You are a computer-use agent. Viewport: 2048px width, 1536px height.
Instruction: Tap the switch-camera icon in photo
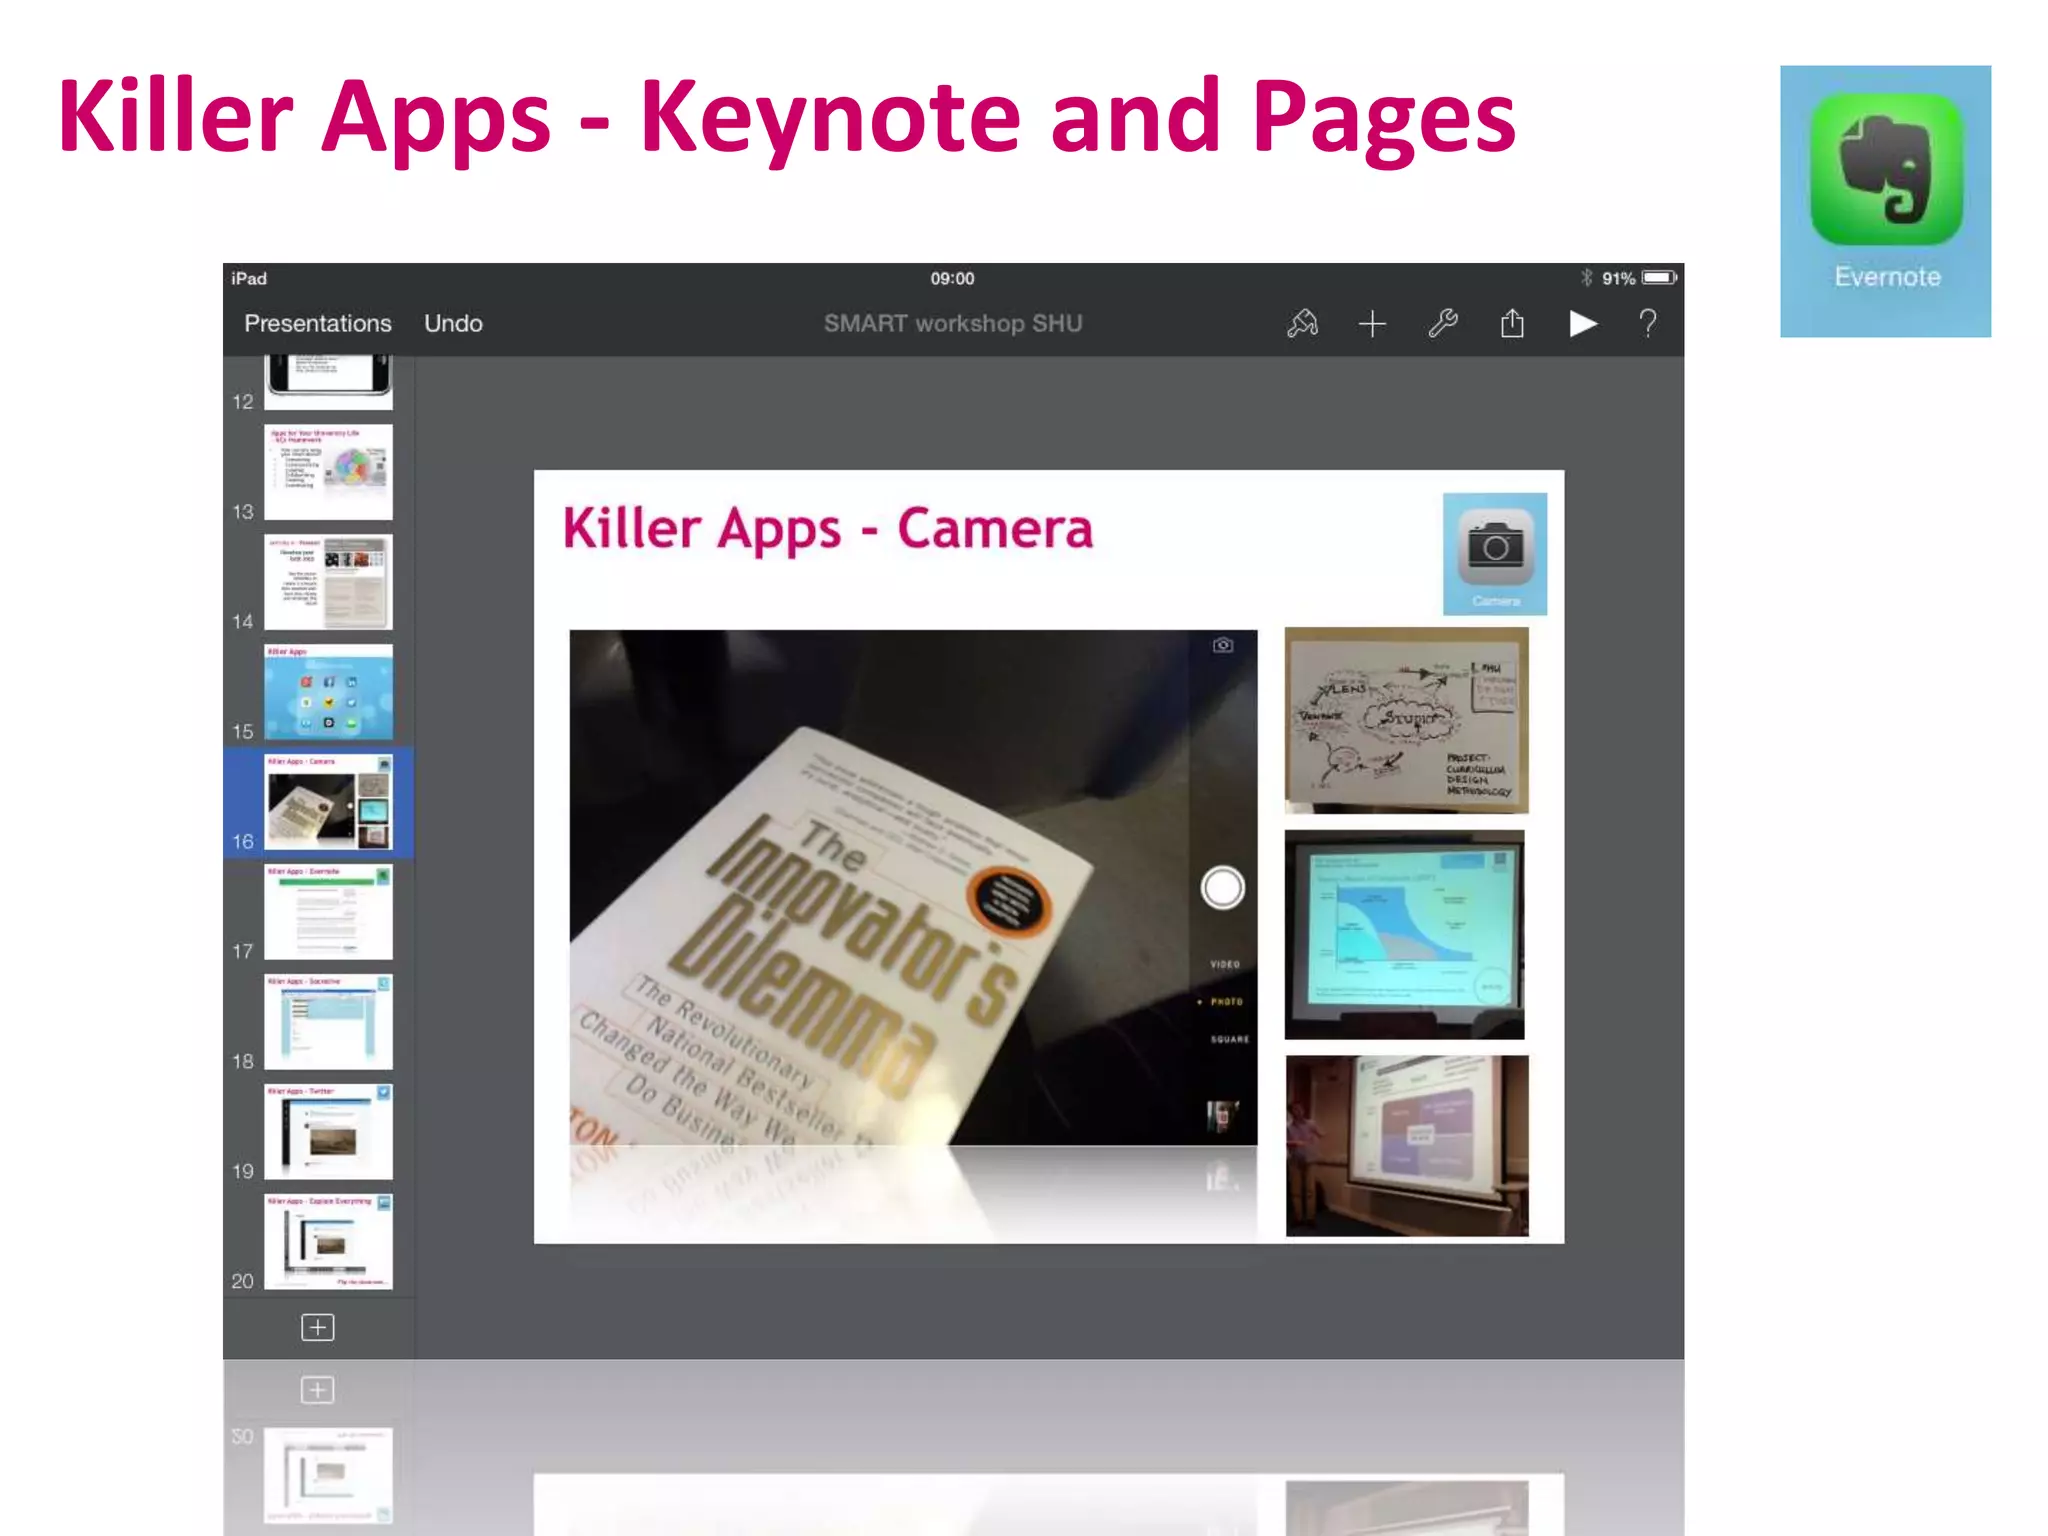[x=1223, y=645]
